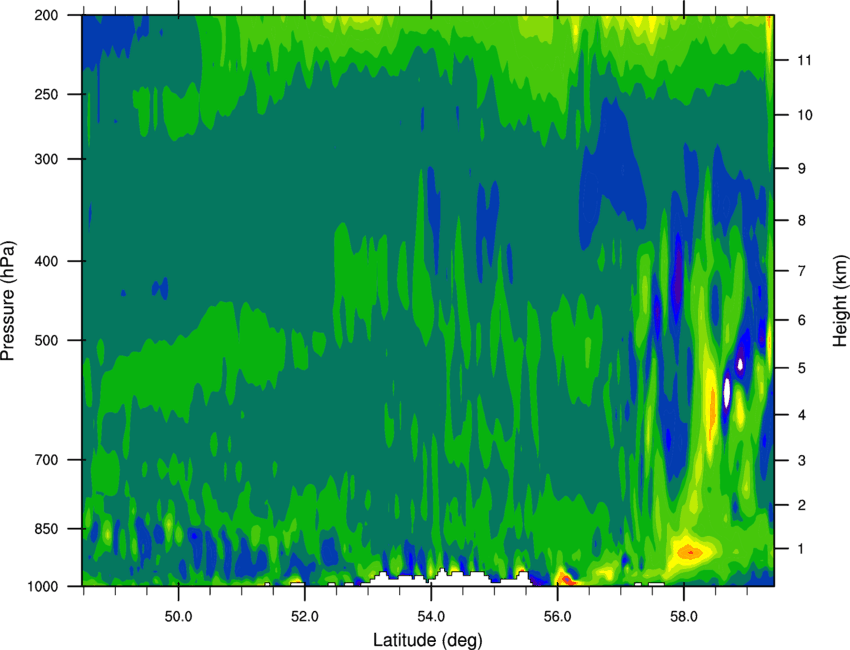This screenshot has height=650, width=850.
Task: Click the 3 km height tick label
Action: click(801, 461)
